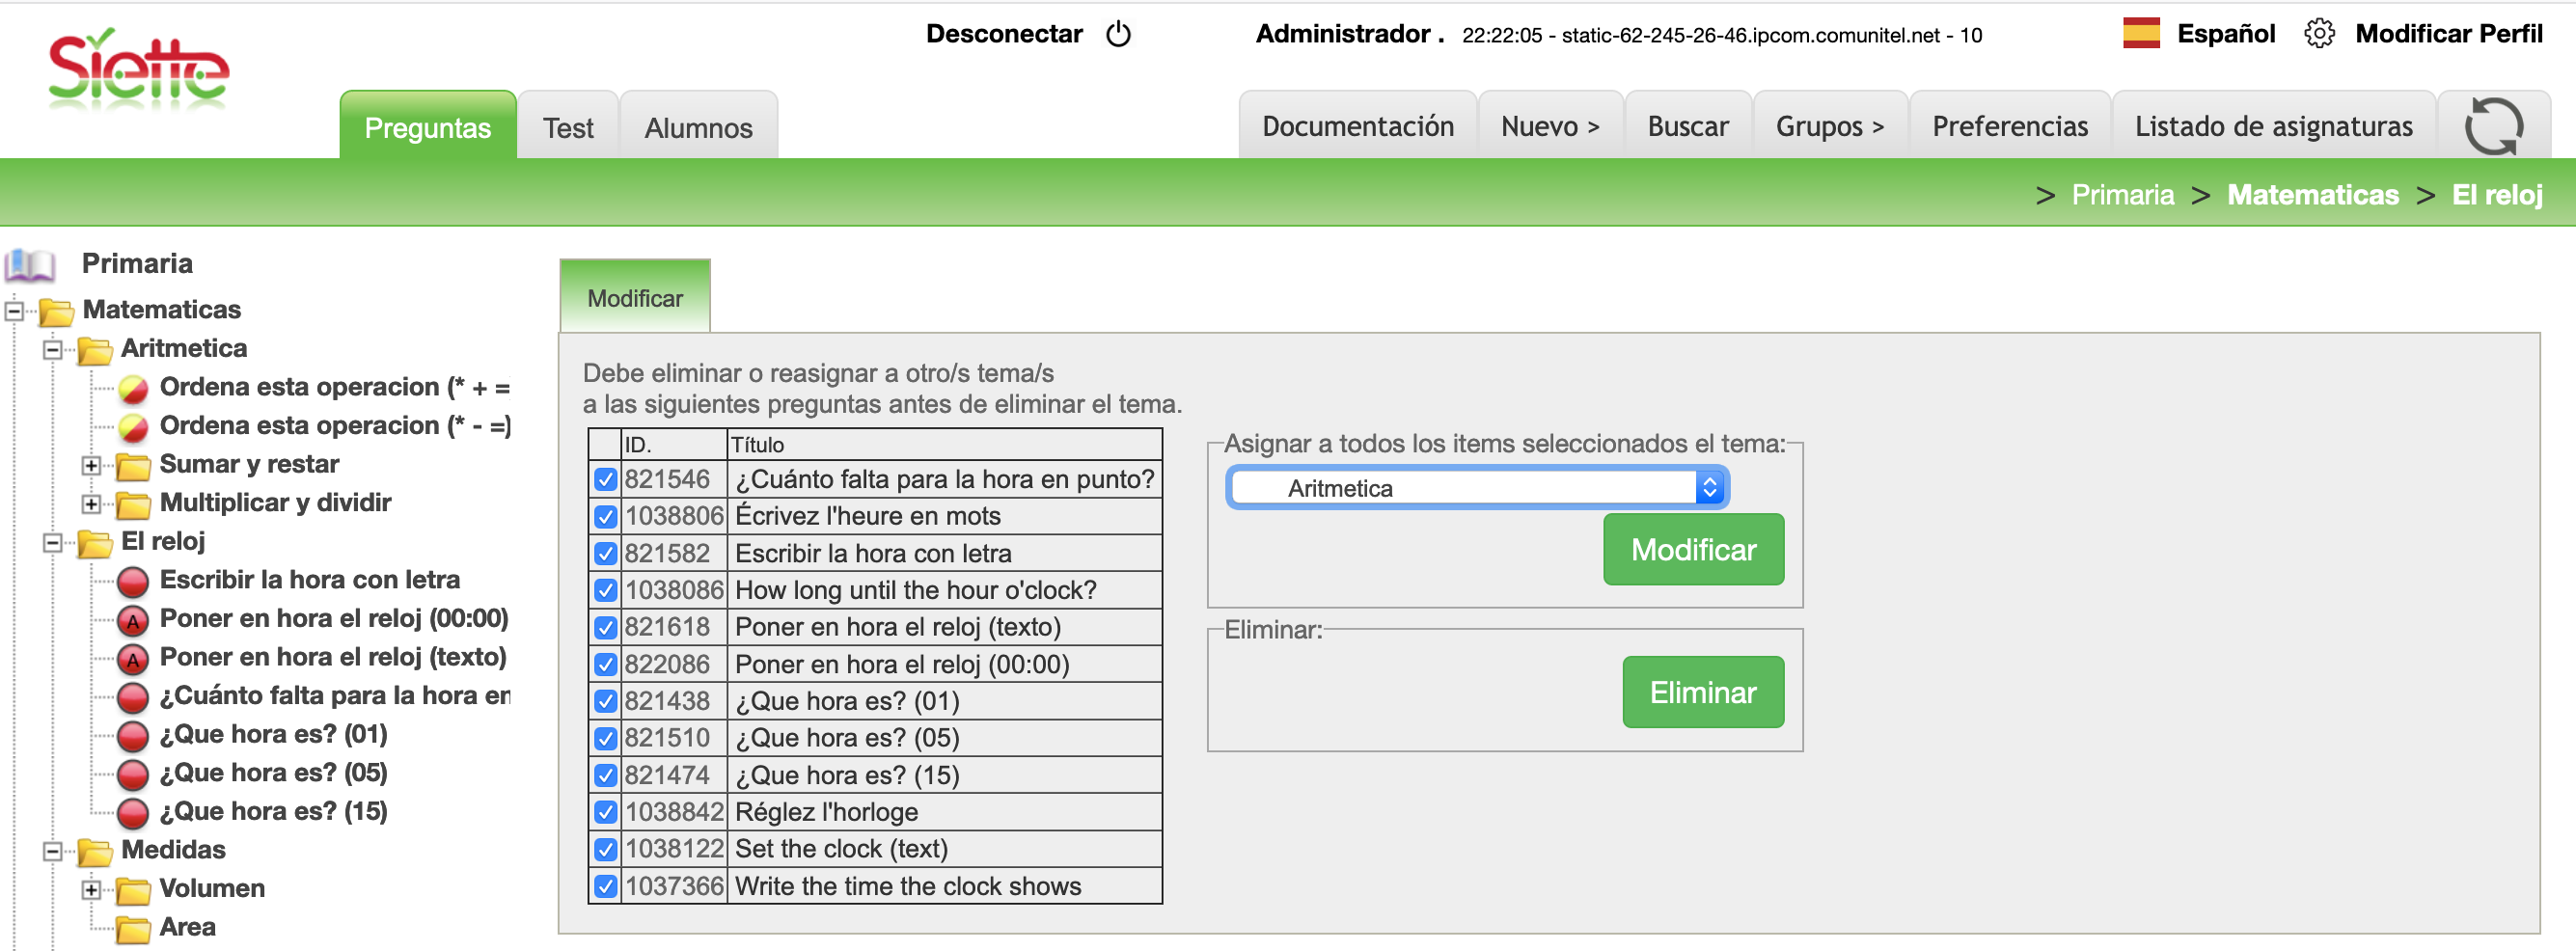
Task: Select ¿Que hora es? (05) in tree
Action: tap(273, 773)
